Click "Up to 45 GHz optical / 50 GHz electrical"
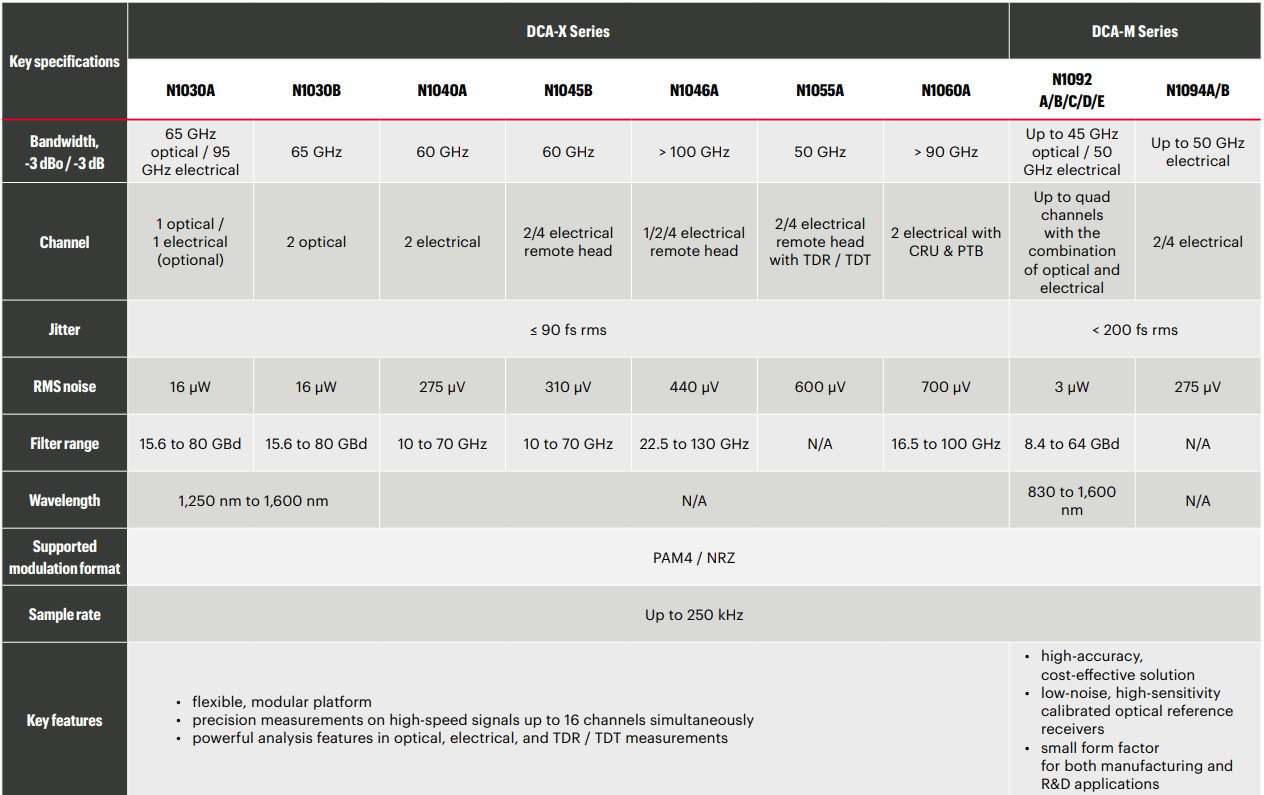The width and height of the screenshot is (1264, 795). [x=1072, y=152]
